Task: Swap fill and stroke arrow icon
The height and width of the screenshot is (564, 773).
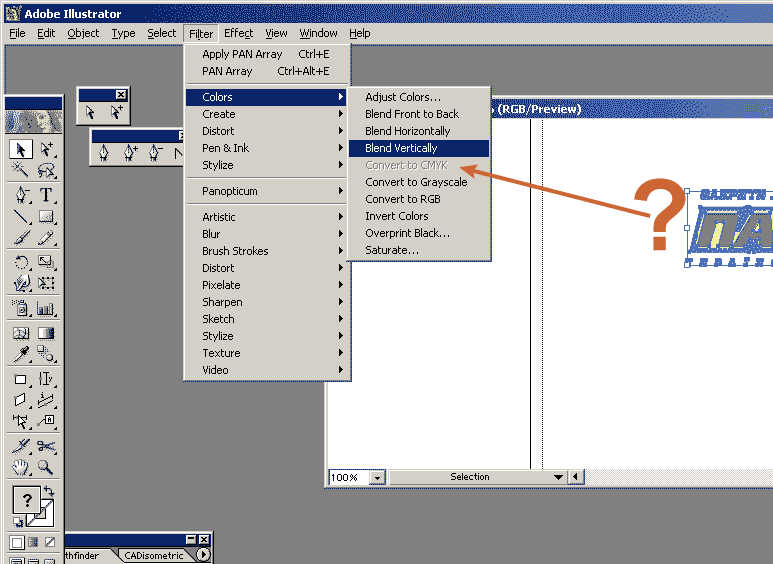Action: pyautogui.click(x=48, y=491)
